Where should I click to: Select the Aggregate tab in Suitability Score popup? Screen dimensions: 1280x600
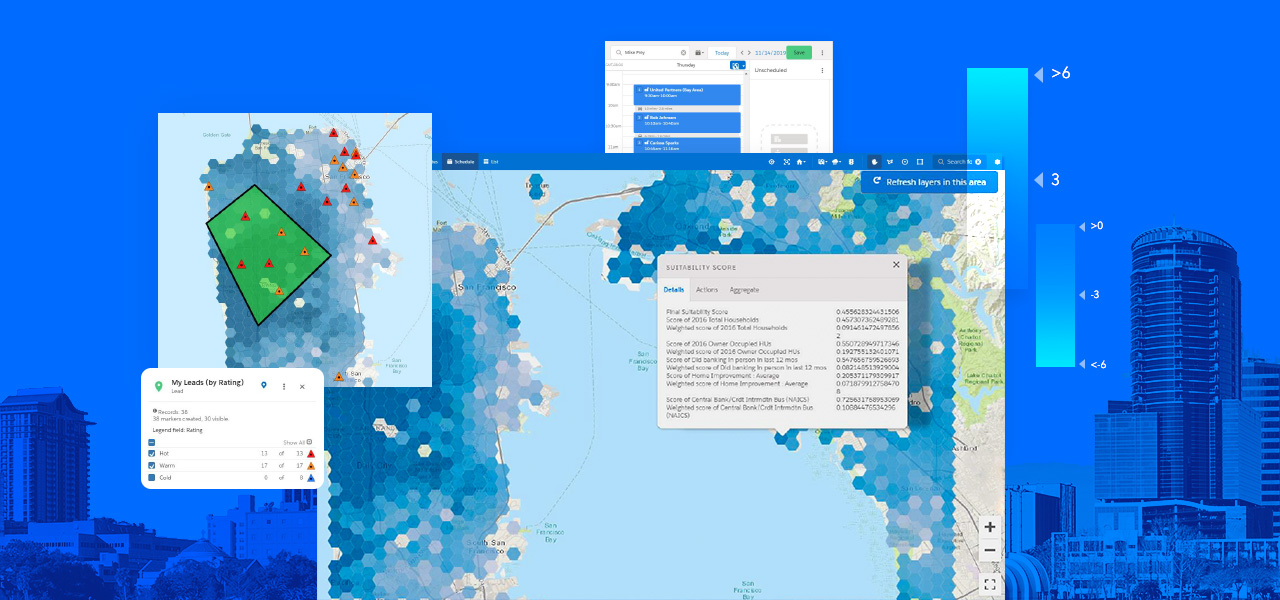(744, 290)
